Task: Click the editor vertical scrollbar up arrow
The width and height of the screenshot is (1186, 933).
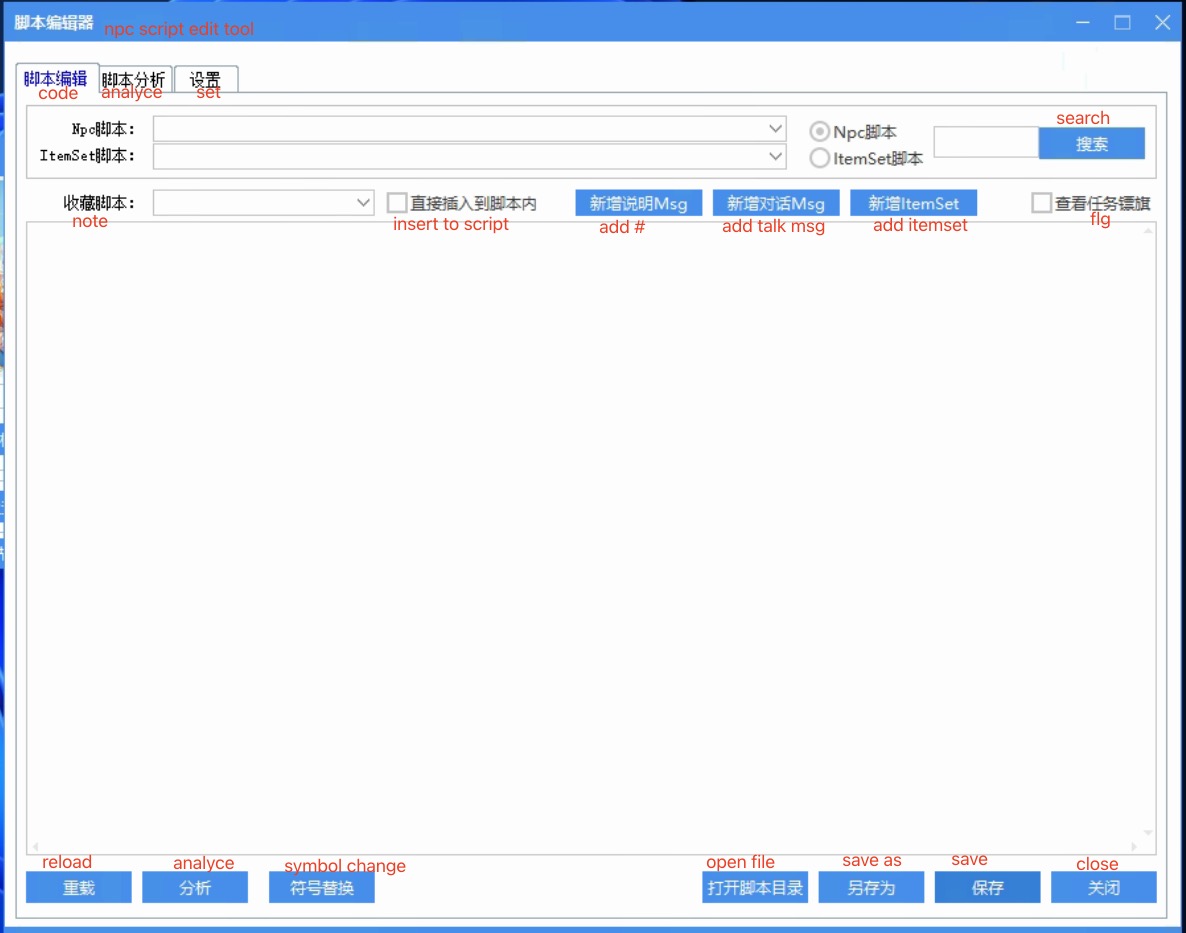Action: pyautogui.click(x=1148, y=231)
